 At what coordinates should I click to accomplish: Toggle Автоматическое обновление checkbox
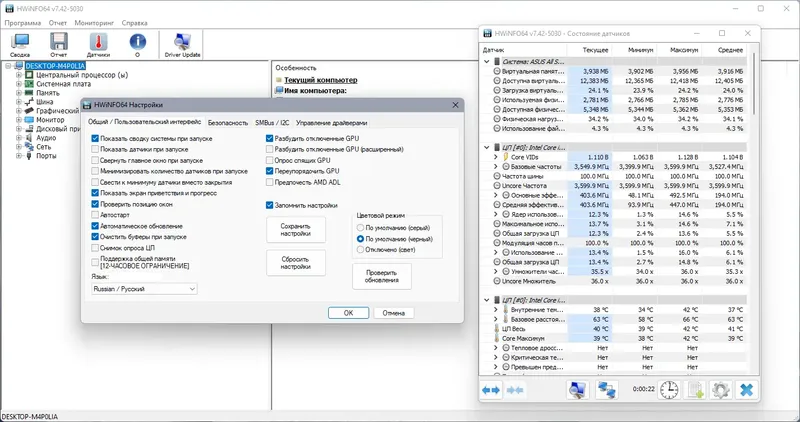95,226
